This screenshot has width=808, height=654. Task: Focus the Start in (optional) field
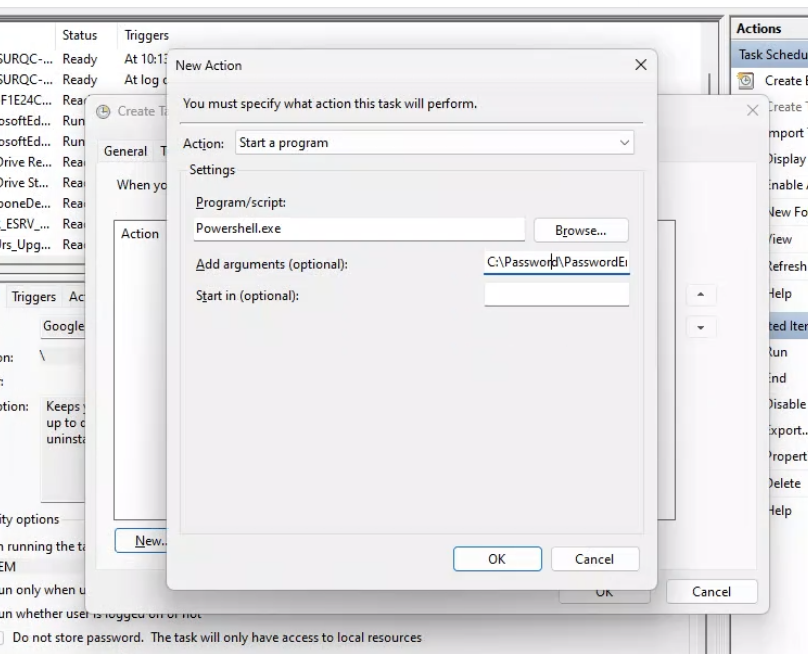coord(556,295)
